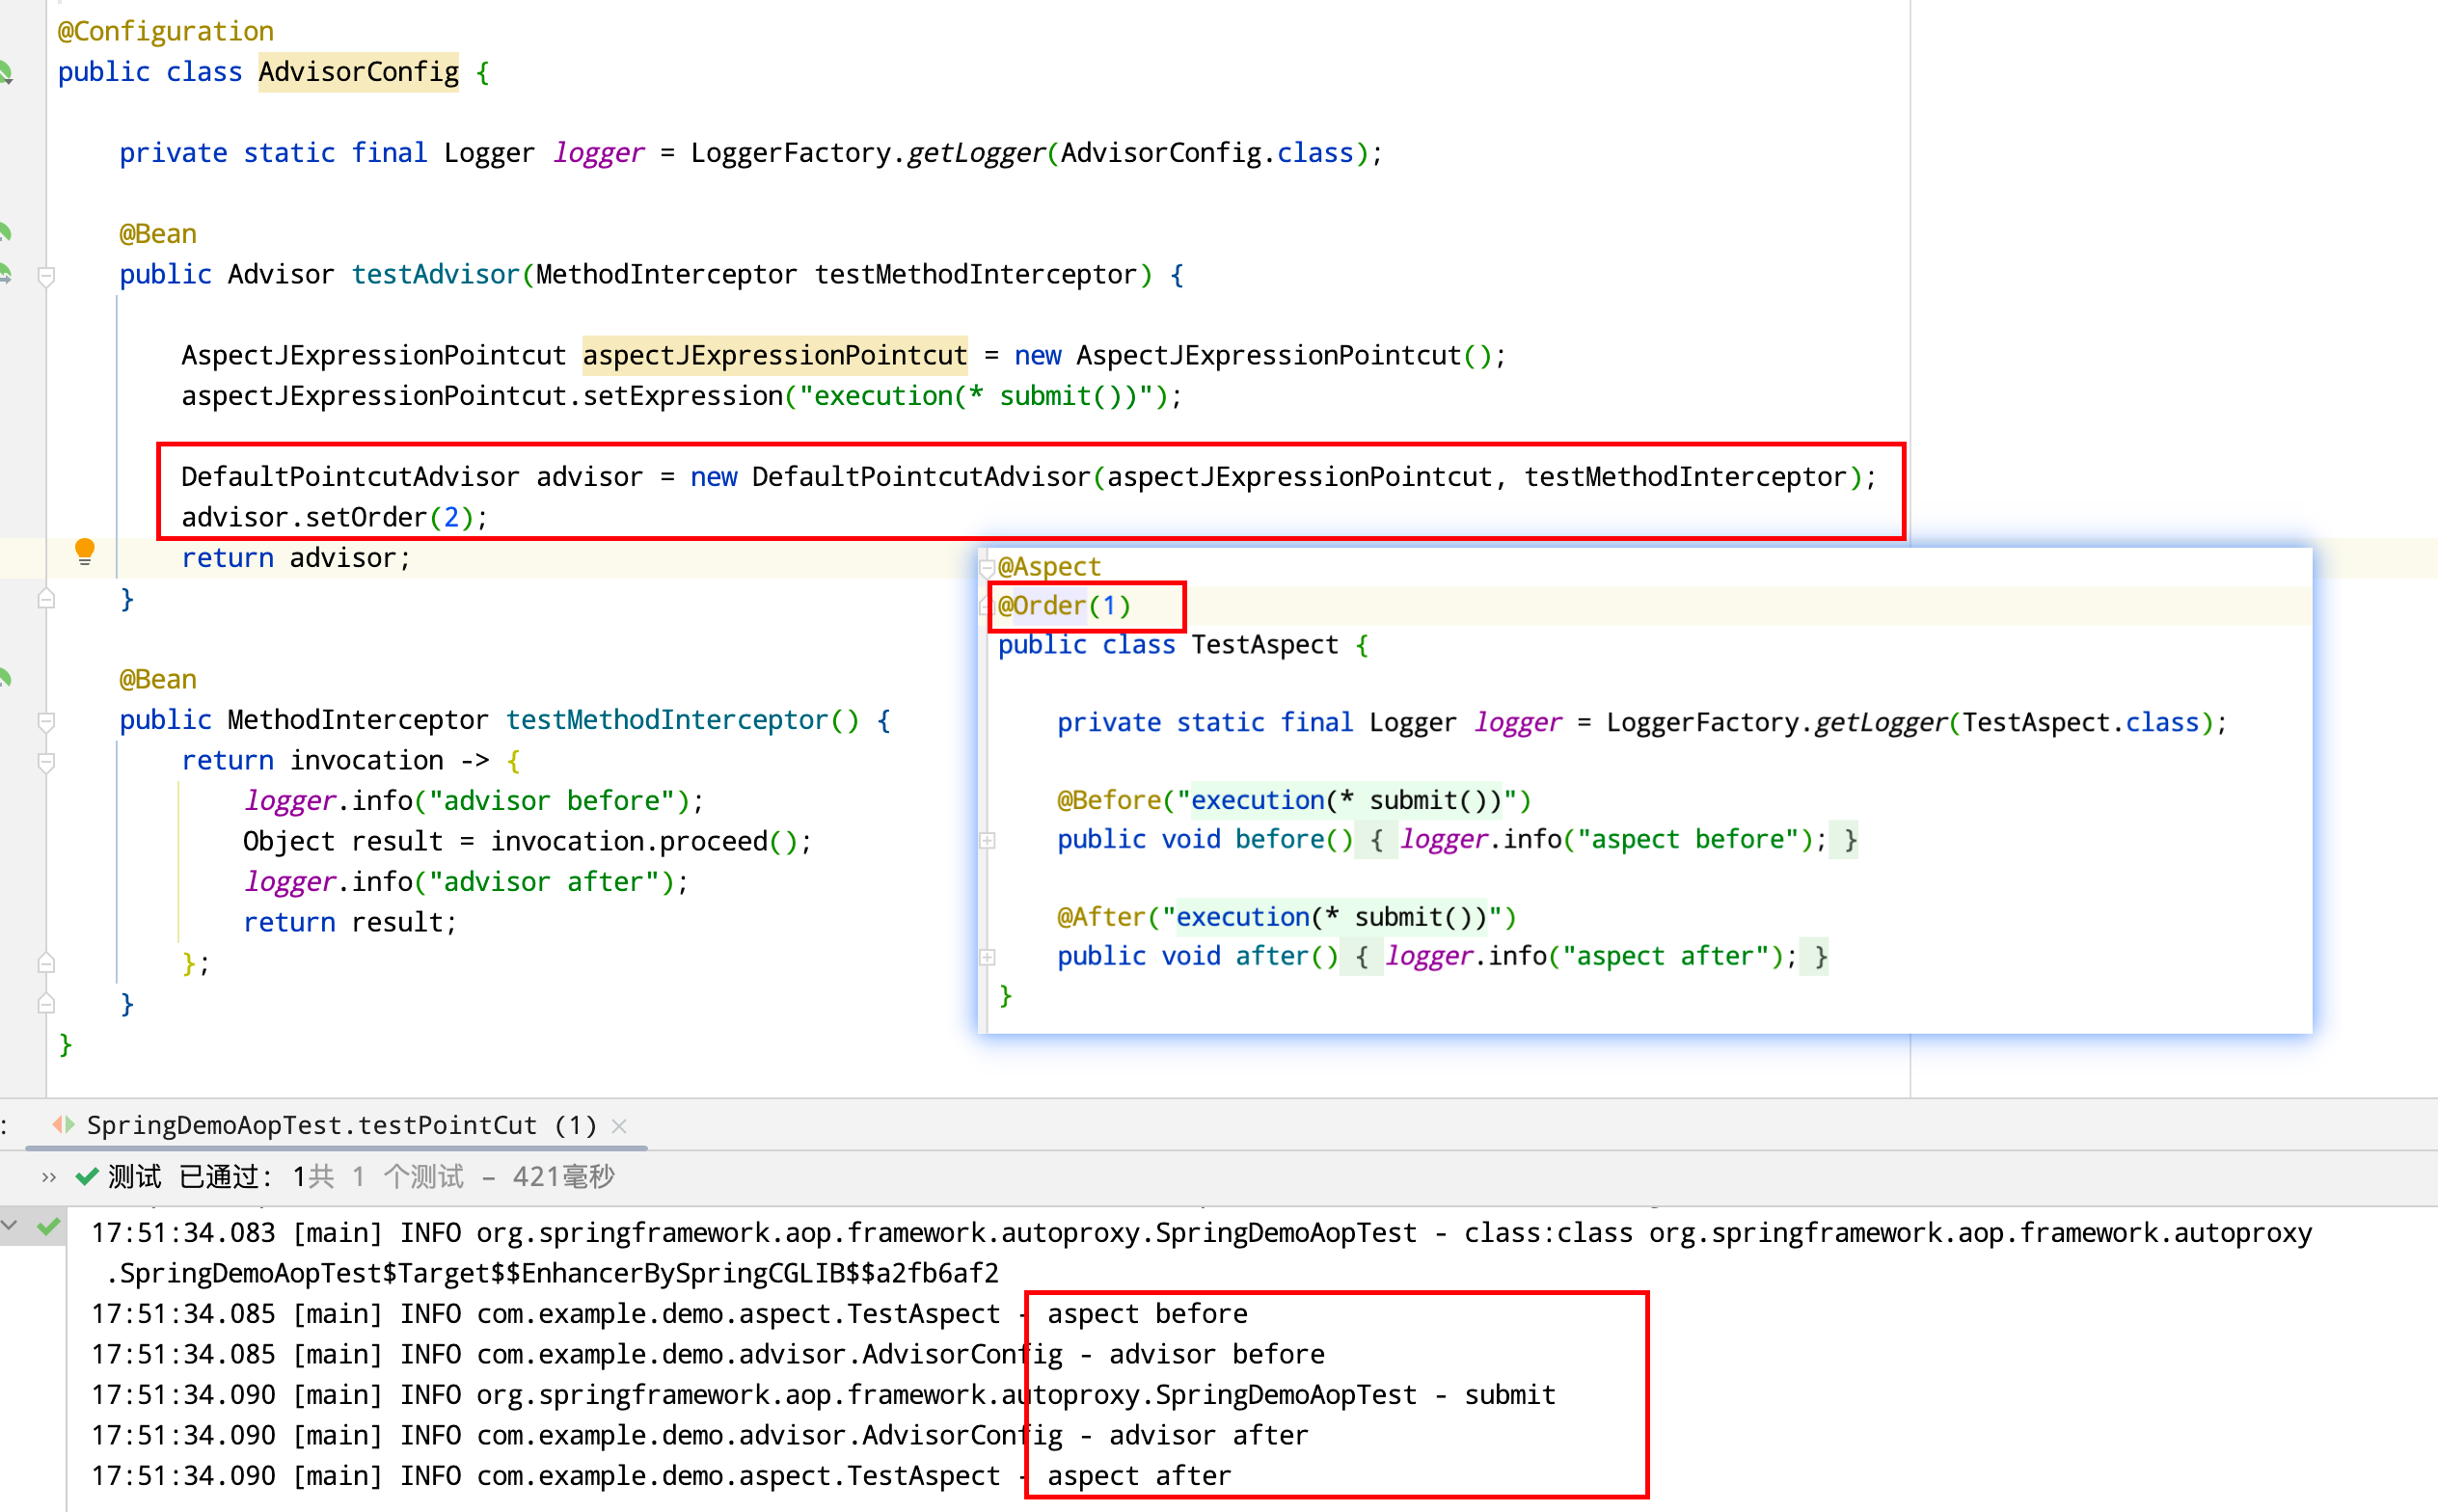Click the double chevron beside test status
This screenshot has height=1512, width=2438.
pos(48,1177)
